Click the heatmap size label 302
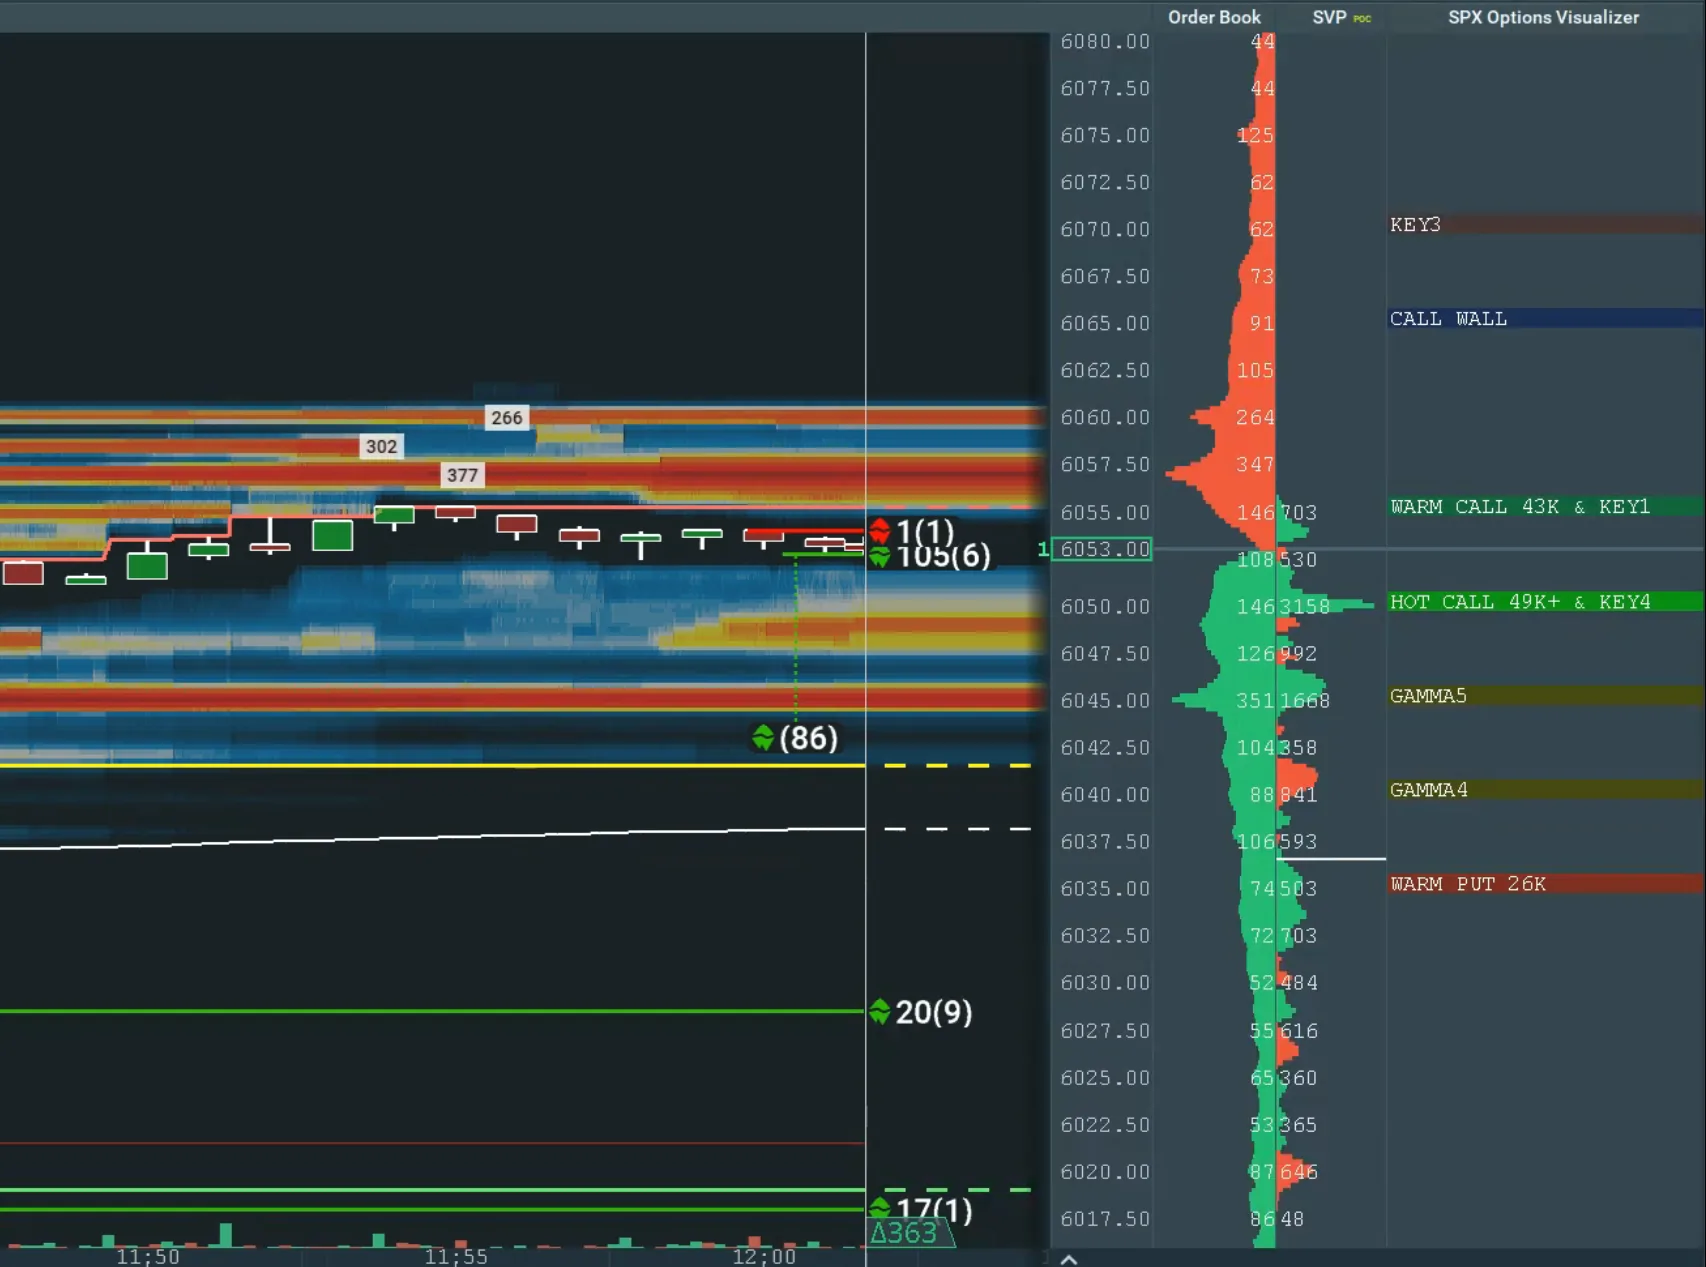 381,447
